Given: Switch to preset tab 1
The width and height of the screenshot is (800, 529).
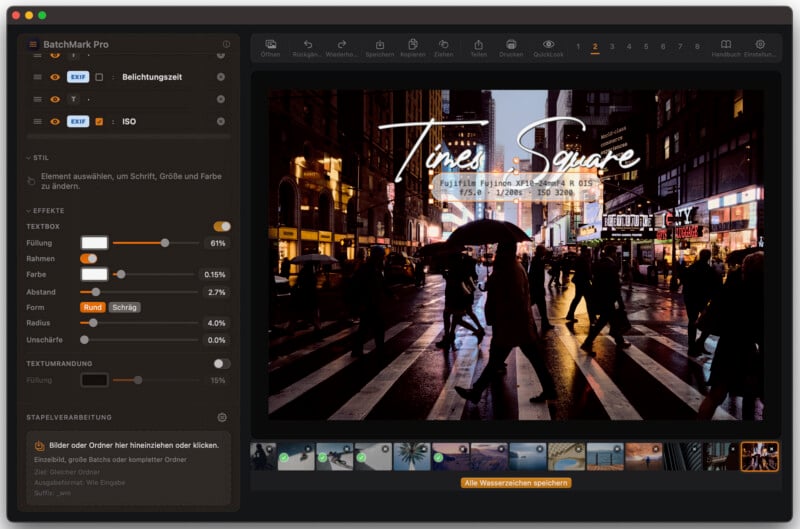Looking at the screenshot, I should pos(578,46).
